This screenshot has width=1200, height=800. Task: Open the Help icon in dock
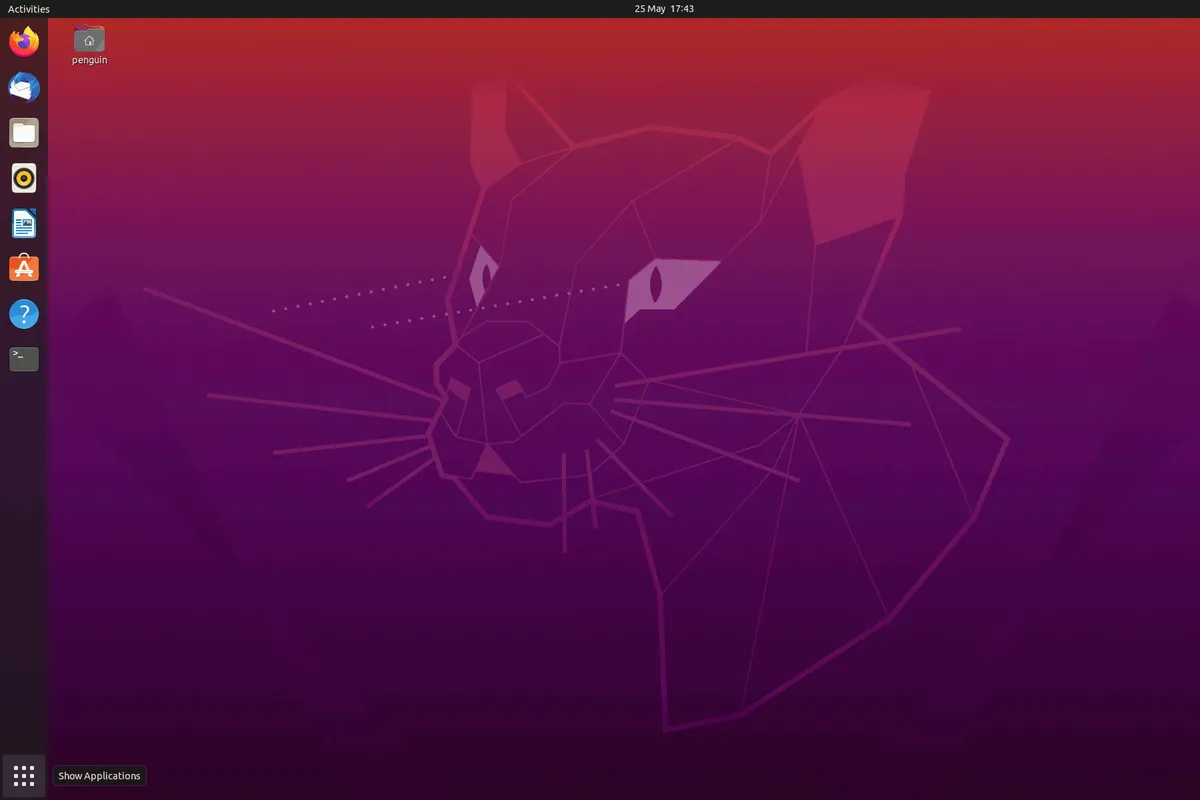[x=24, y=314]
